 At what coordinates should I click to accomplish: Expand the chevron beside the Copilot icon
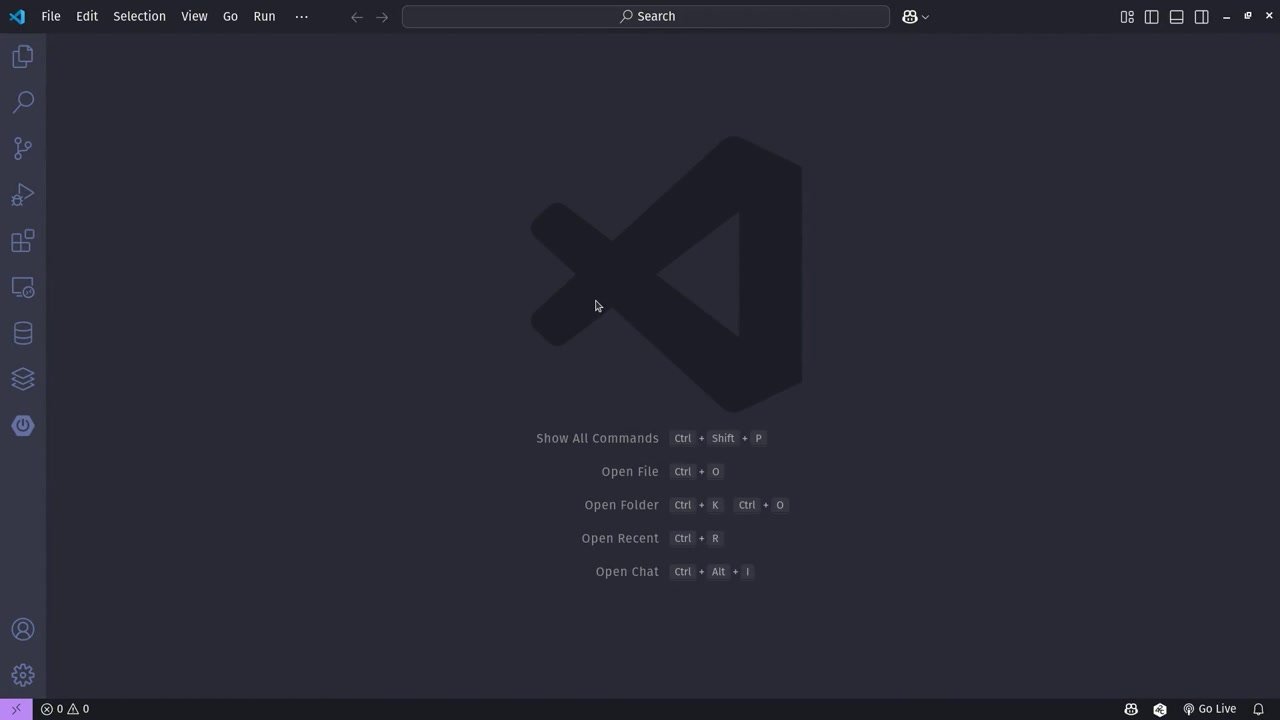[x=925, y=17]
